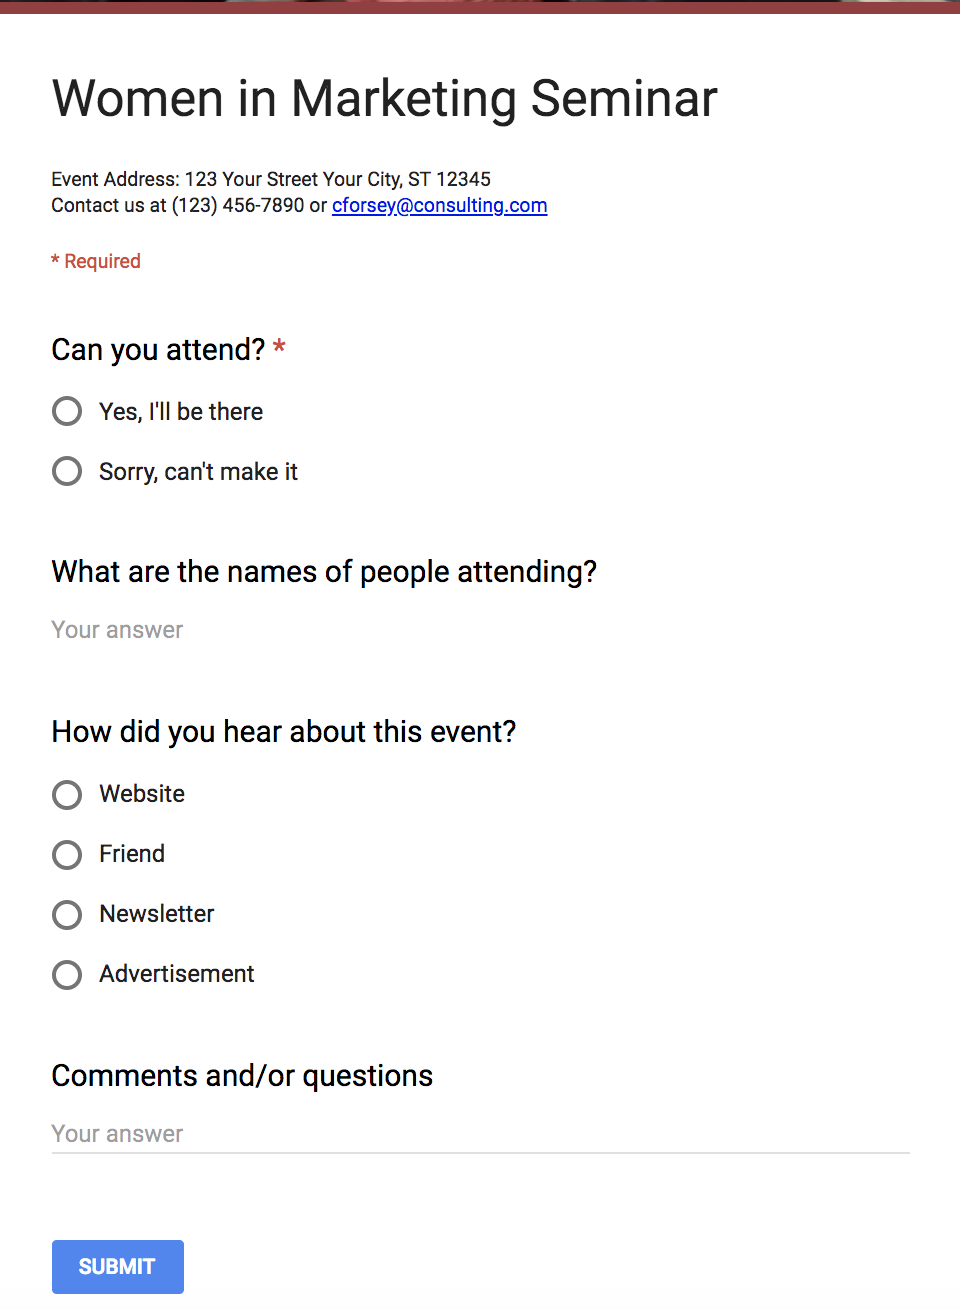Pick the Friend radio option
The height and width of the screenshot is (1310, 960).
[67, 855]
